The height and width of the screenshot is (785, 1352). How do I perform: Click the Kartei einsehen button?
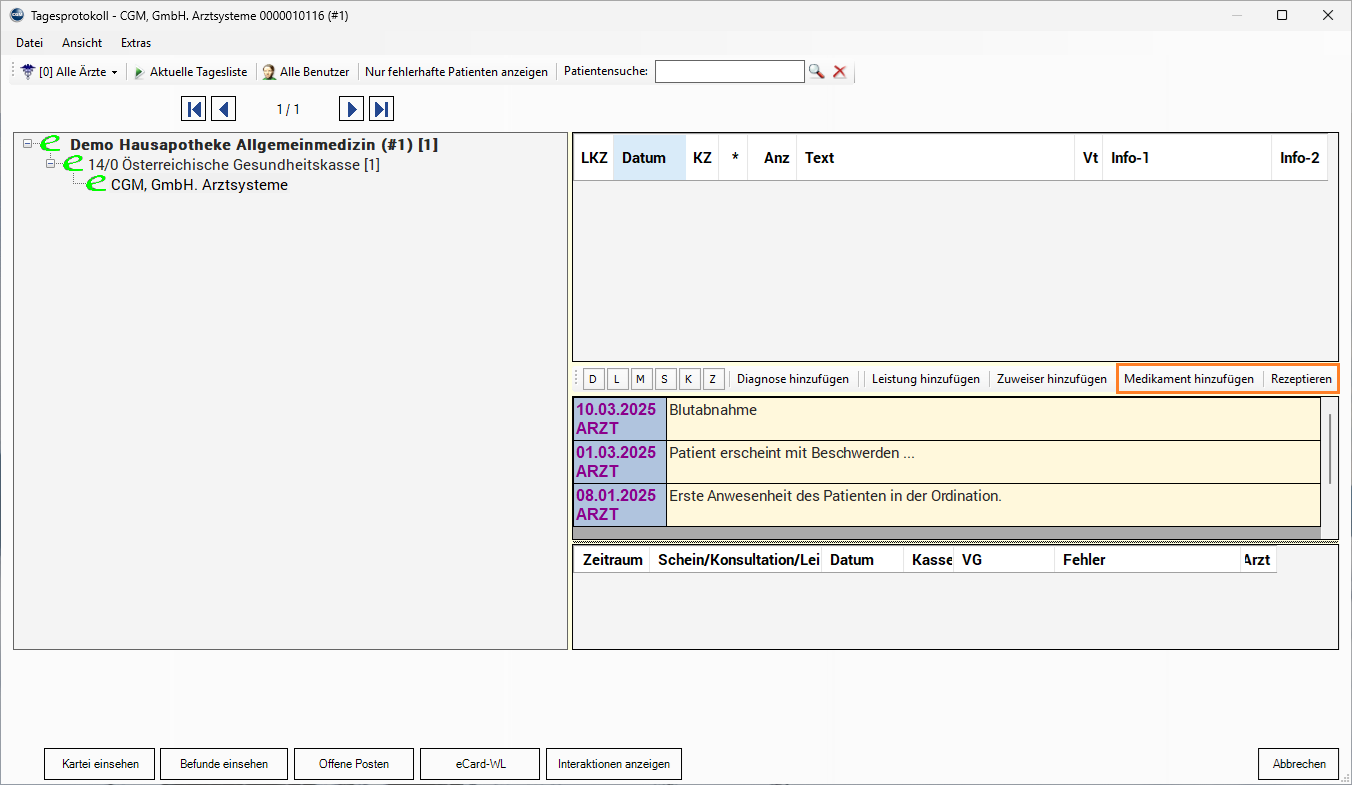coord(100,764)
